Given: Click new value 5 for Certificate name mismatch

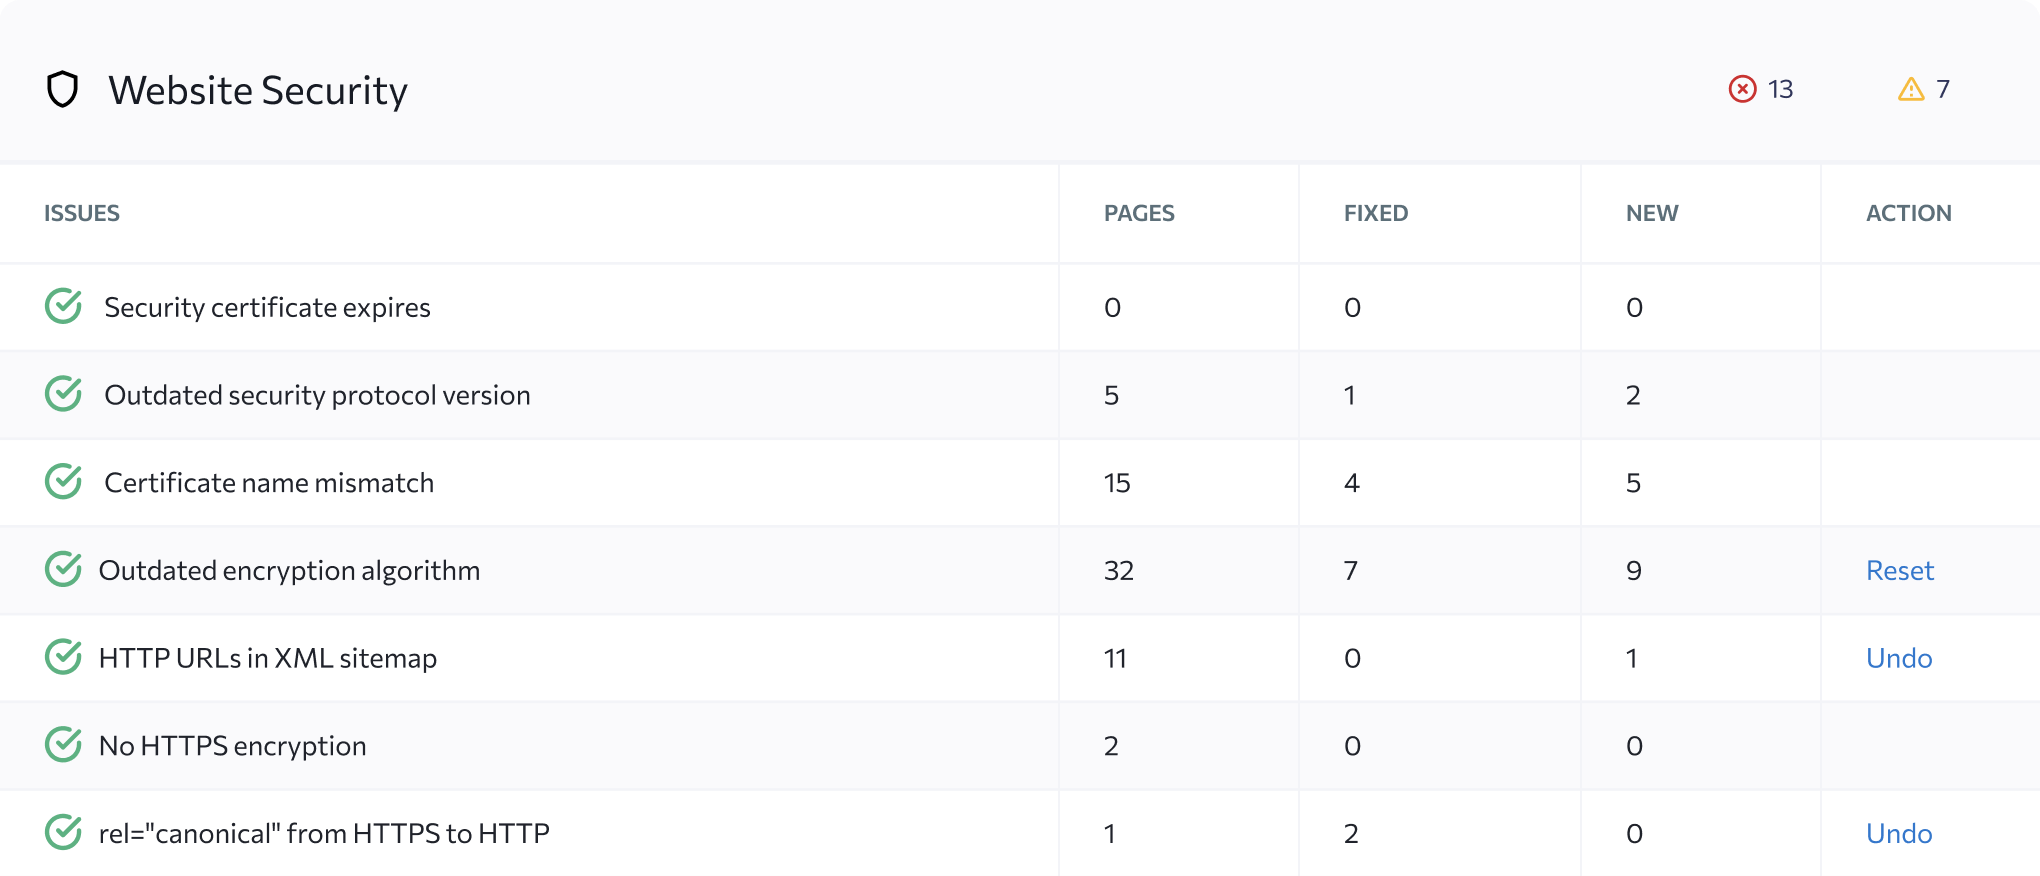Looking at the screenshot, I should (x=1633, y=483).
